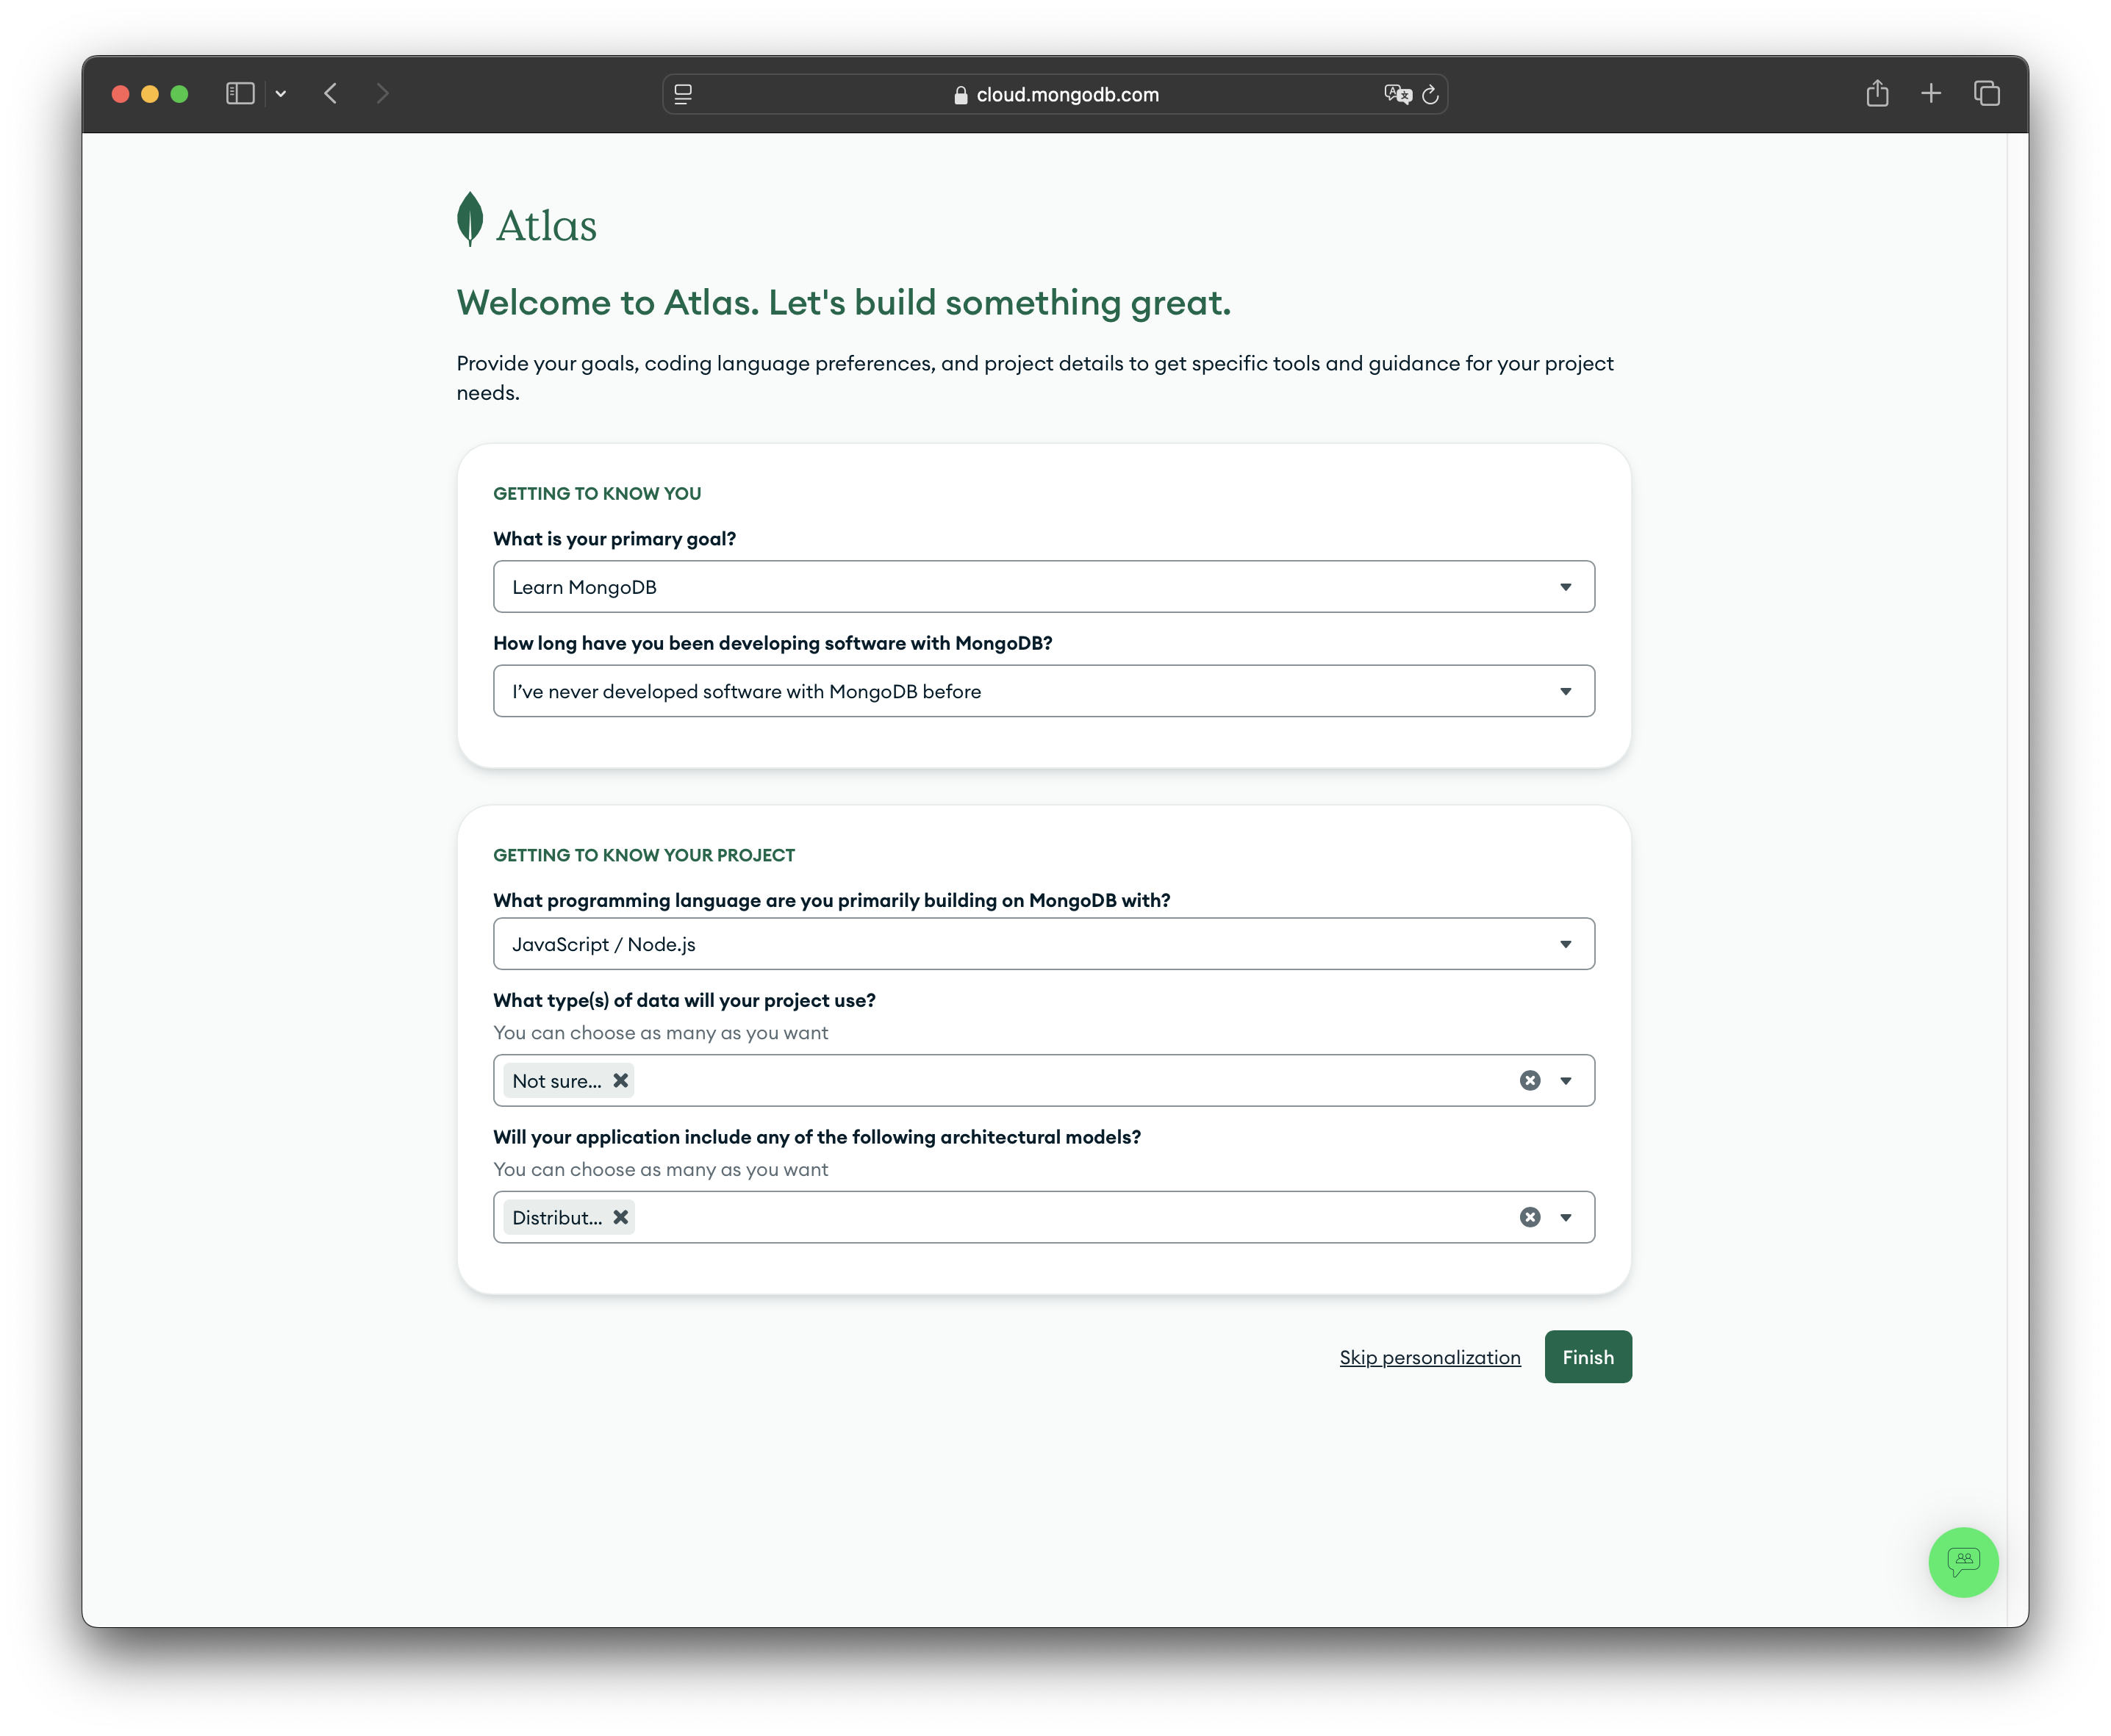Open the programming language dropdown
Viewport: 2111px width, 1736px height.
[x=1043, y=944]
